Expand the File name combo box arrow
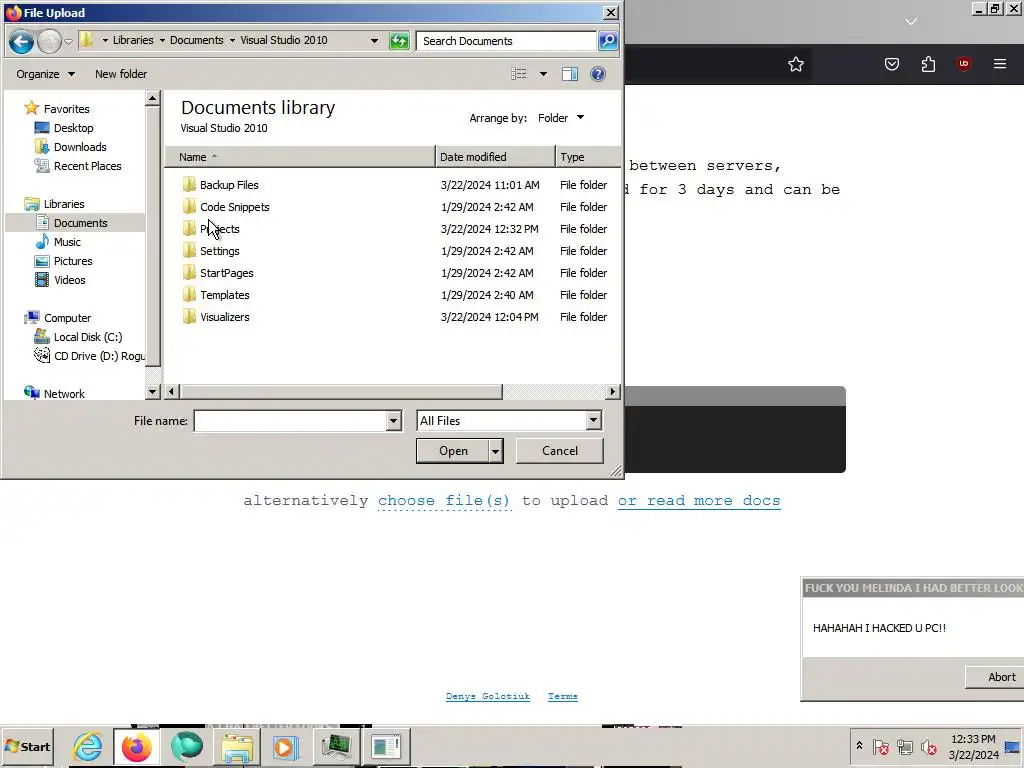The height and width of the screenshot is (768, 1024). point(393,421)
